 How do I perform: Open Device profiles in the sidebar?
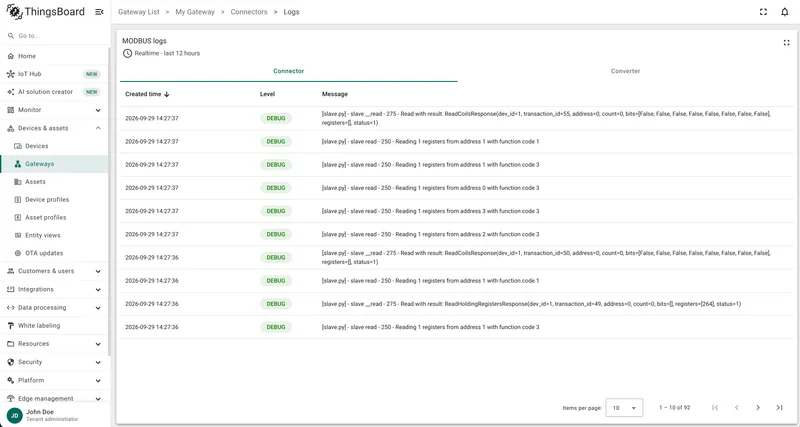click(x=54, y=199)
